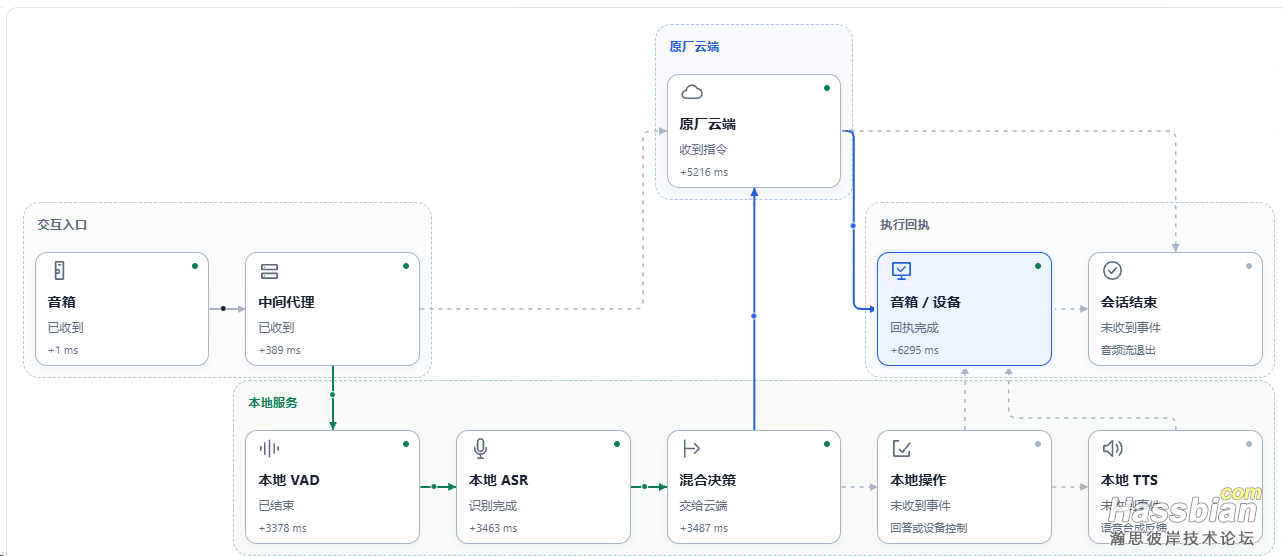Image resolution: width=1283 pixels, height=556 pixels.
Task: Click the waveform icon on the 本地 VAD card
Action: click(269, 449)
